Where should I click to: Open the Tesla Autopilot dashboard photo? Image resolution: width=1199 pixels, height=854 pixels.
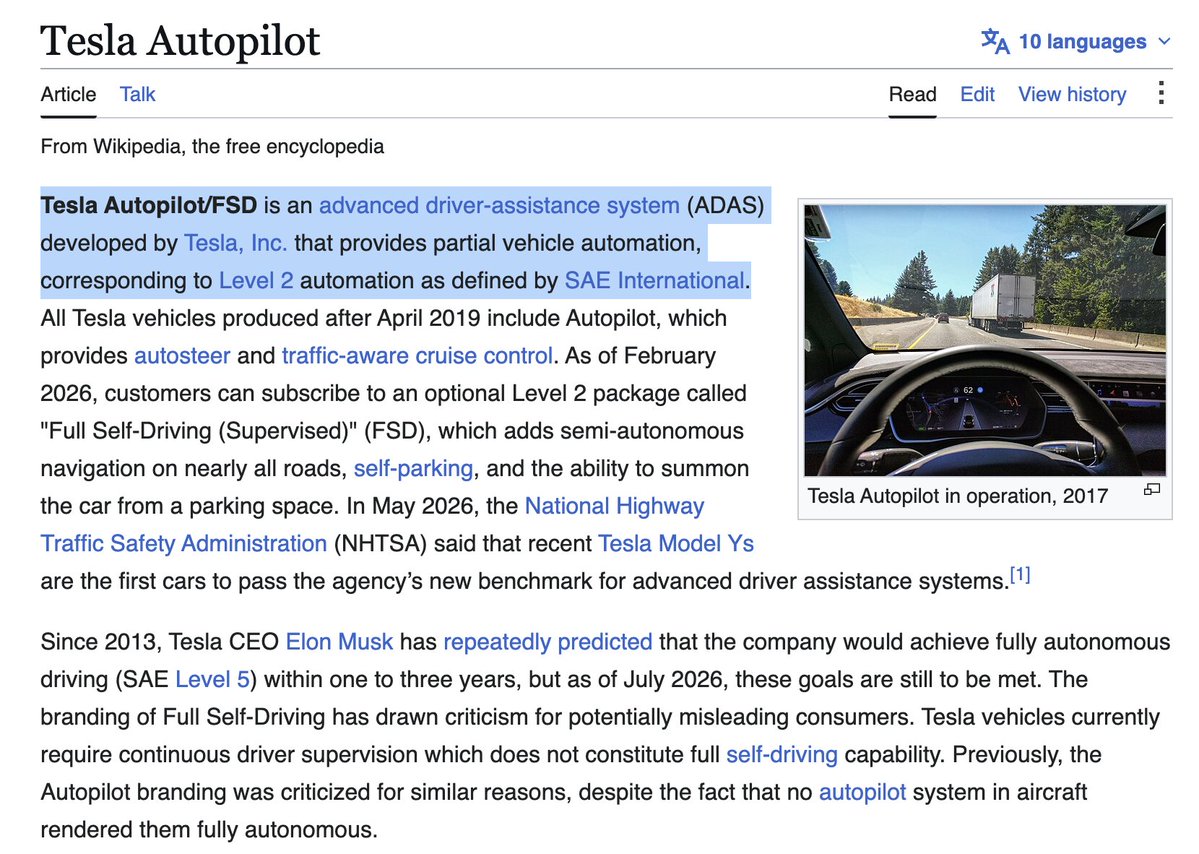[x=985, y=340]
